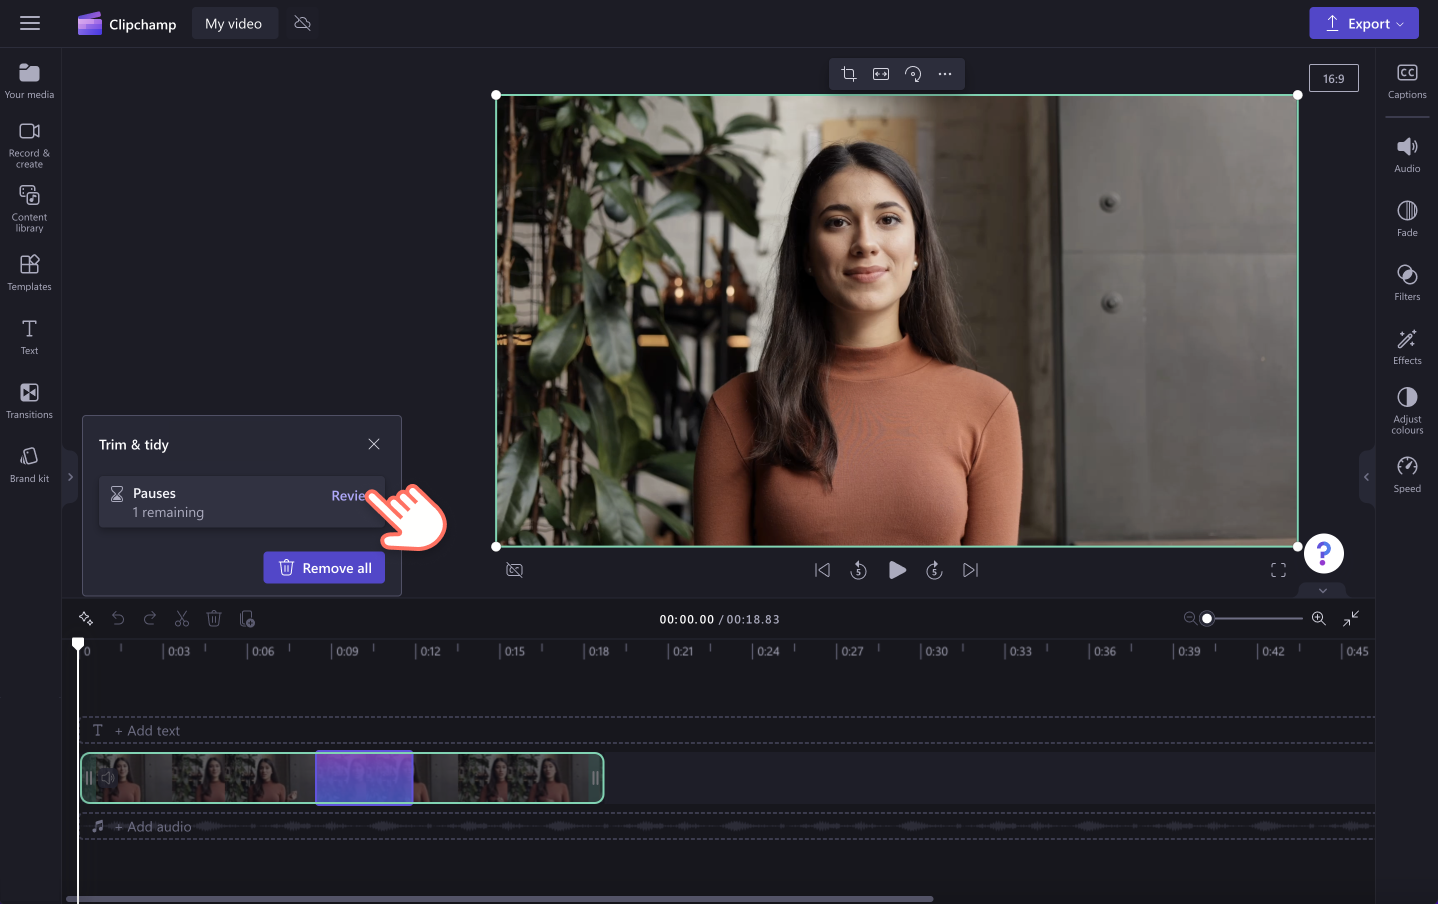Enter fullscreen preview
Viewport: 1438px width, 904px height.
(1278, 570)
